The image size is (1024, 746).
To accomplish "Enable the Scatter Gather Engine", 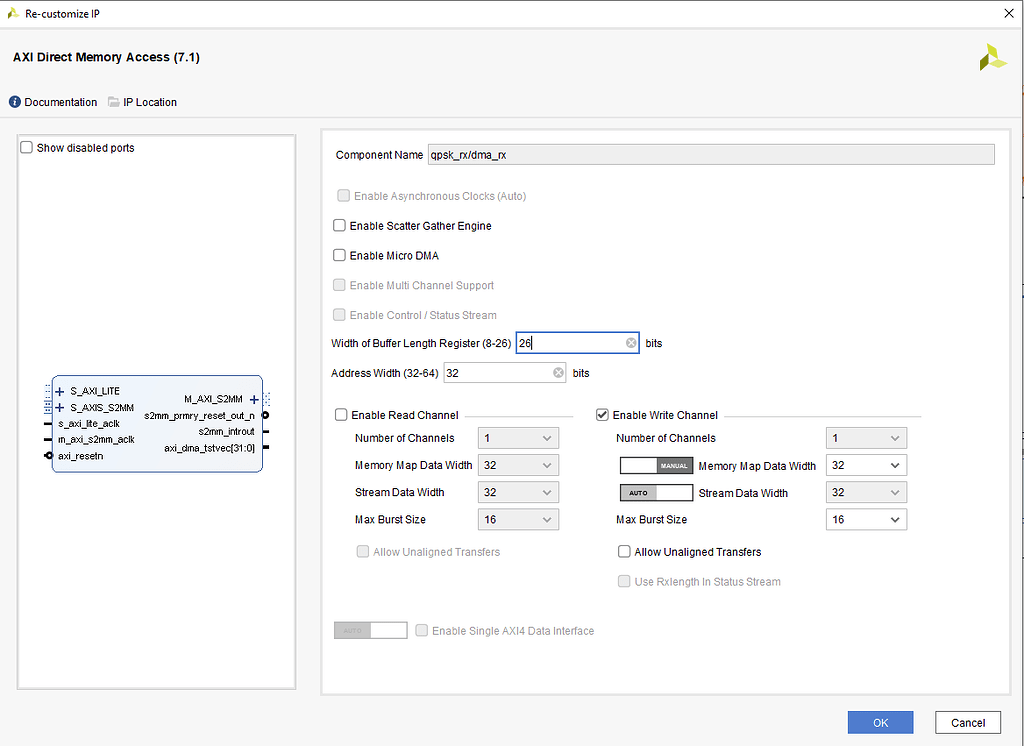I will (339, 225).
